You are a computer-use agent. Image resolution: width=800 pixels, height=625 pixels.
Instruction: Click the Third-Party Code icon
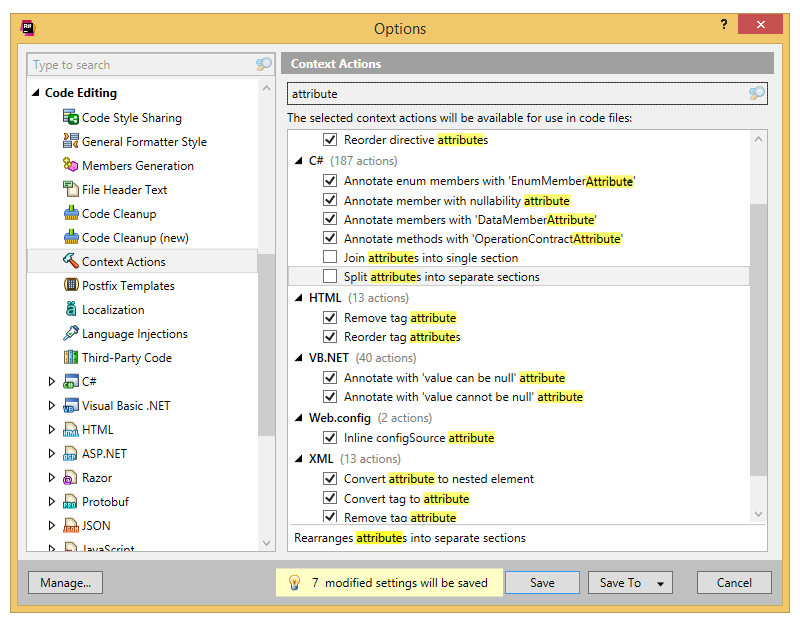(71, 358)
